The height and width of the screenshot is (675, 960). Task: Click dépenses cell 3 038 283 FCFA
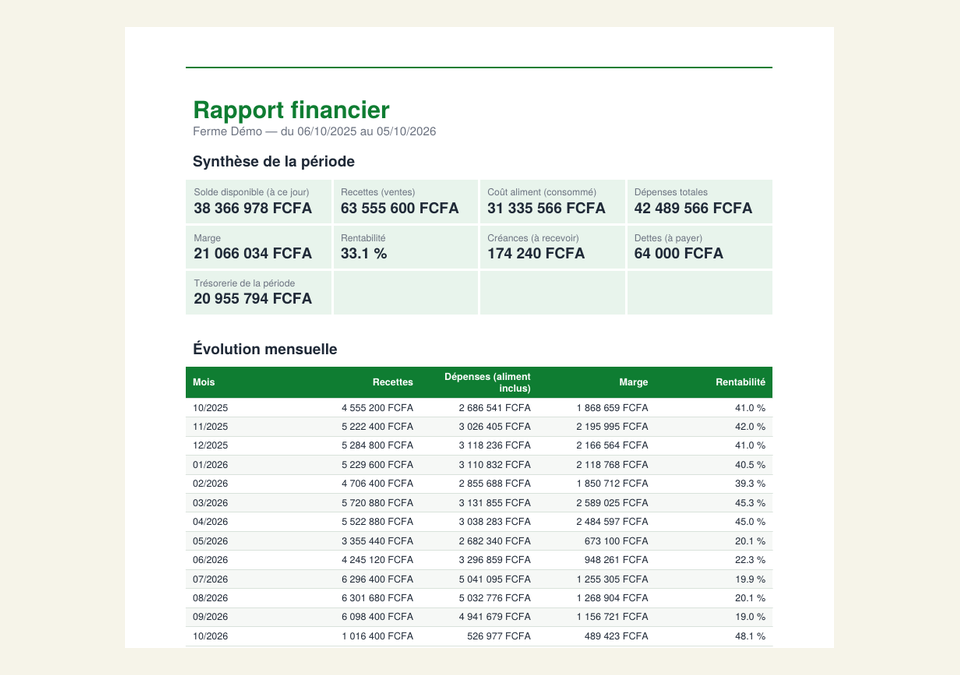coord(495,522)
